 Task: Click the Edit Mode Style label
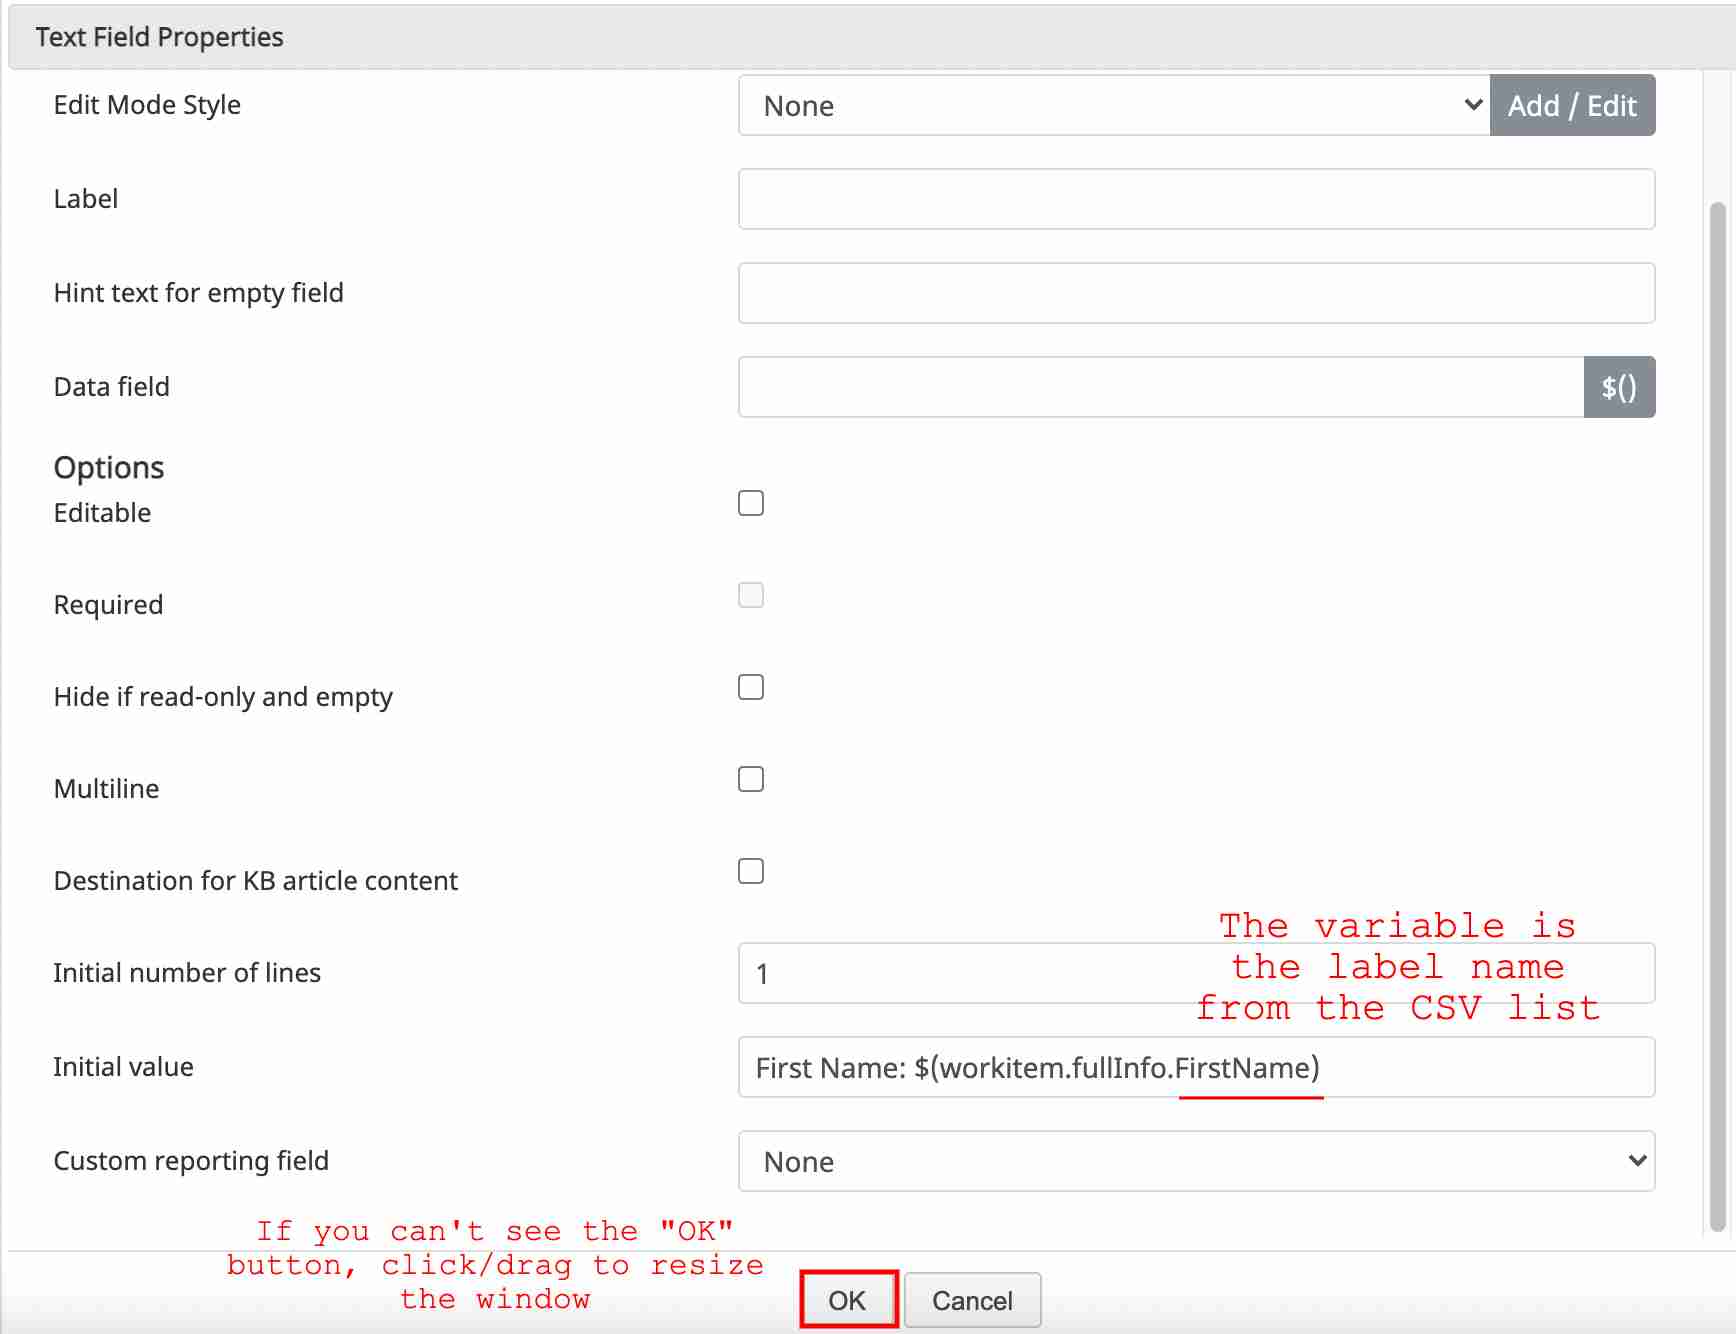pos(147,105)
